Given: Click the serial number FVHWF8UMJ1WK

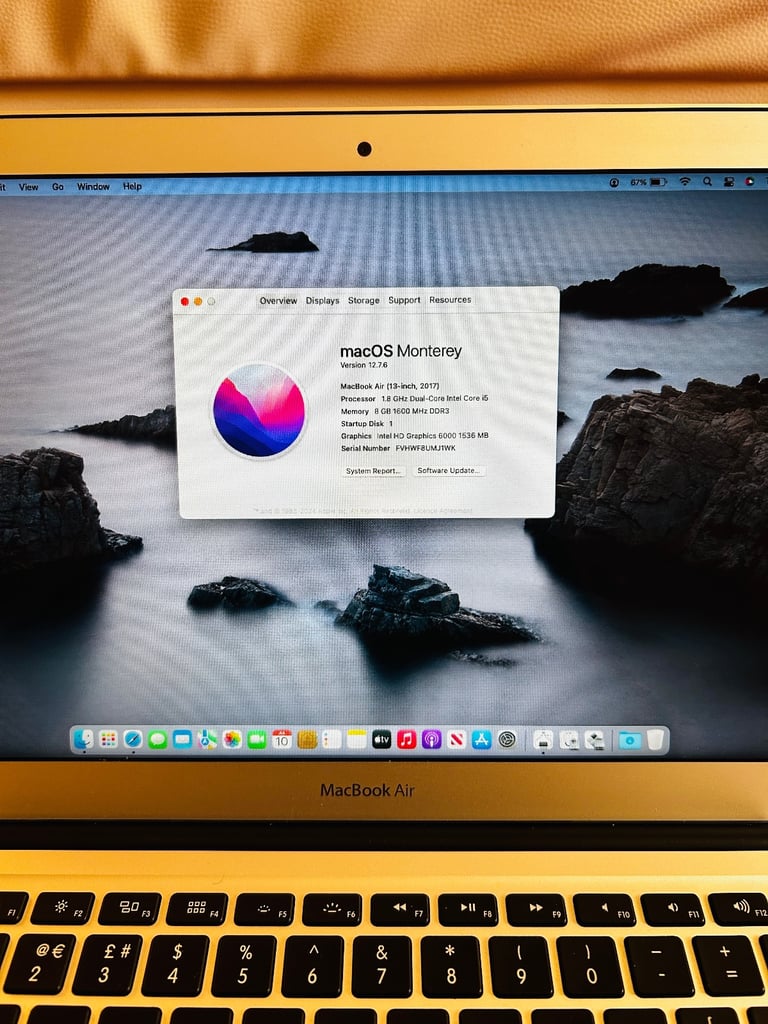Looking at the screenshot, I should point(426,448).
